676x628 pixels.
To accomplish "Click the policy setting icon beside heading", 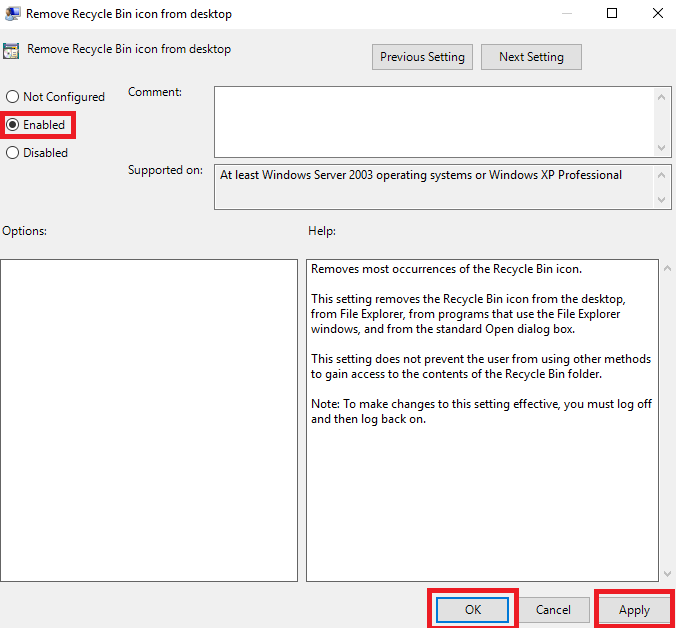I will [x=11, y=50].
